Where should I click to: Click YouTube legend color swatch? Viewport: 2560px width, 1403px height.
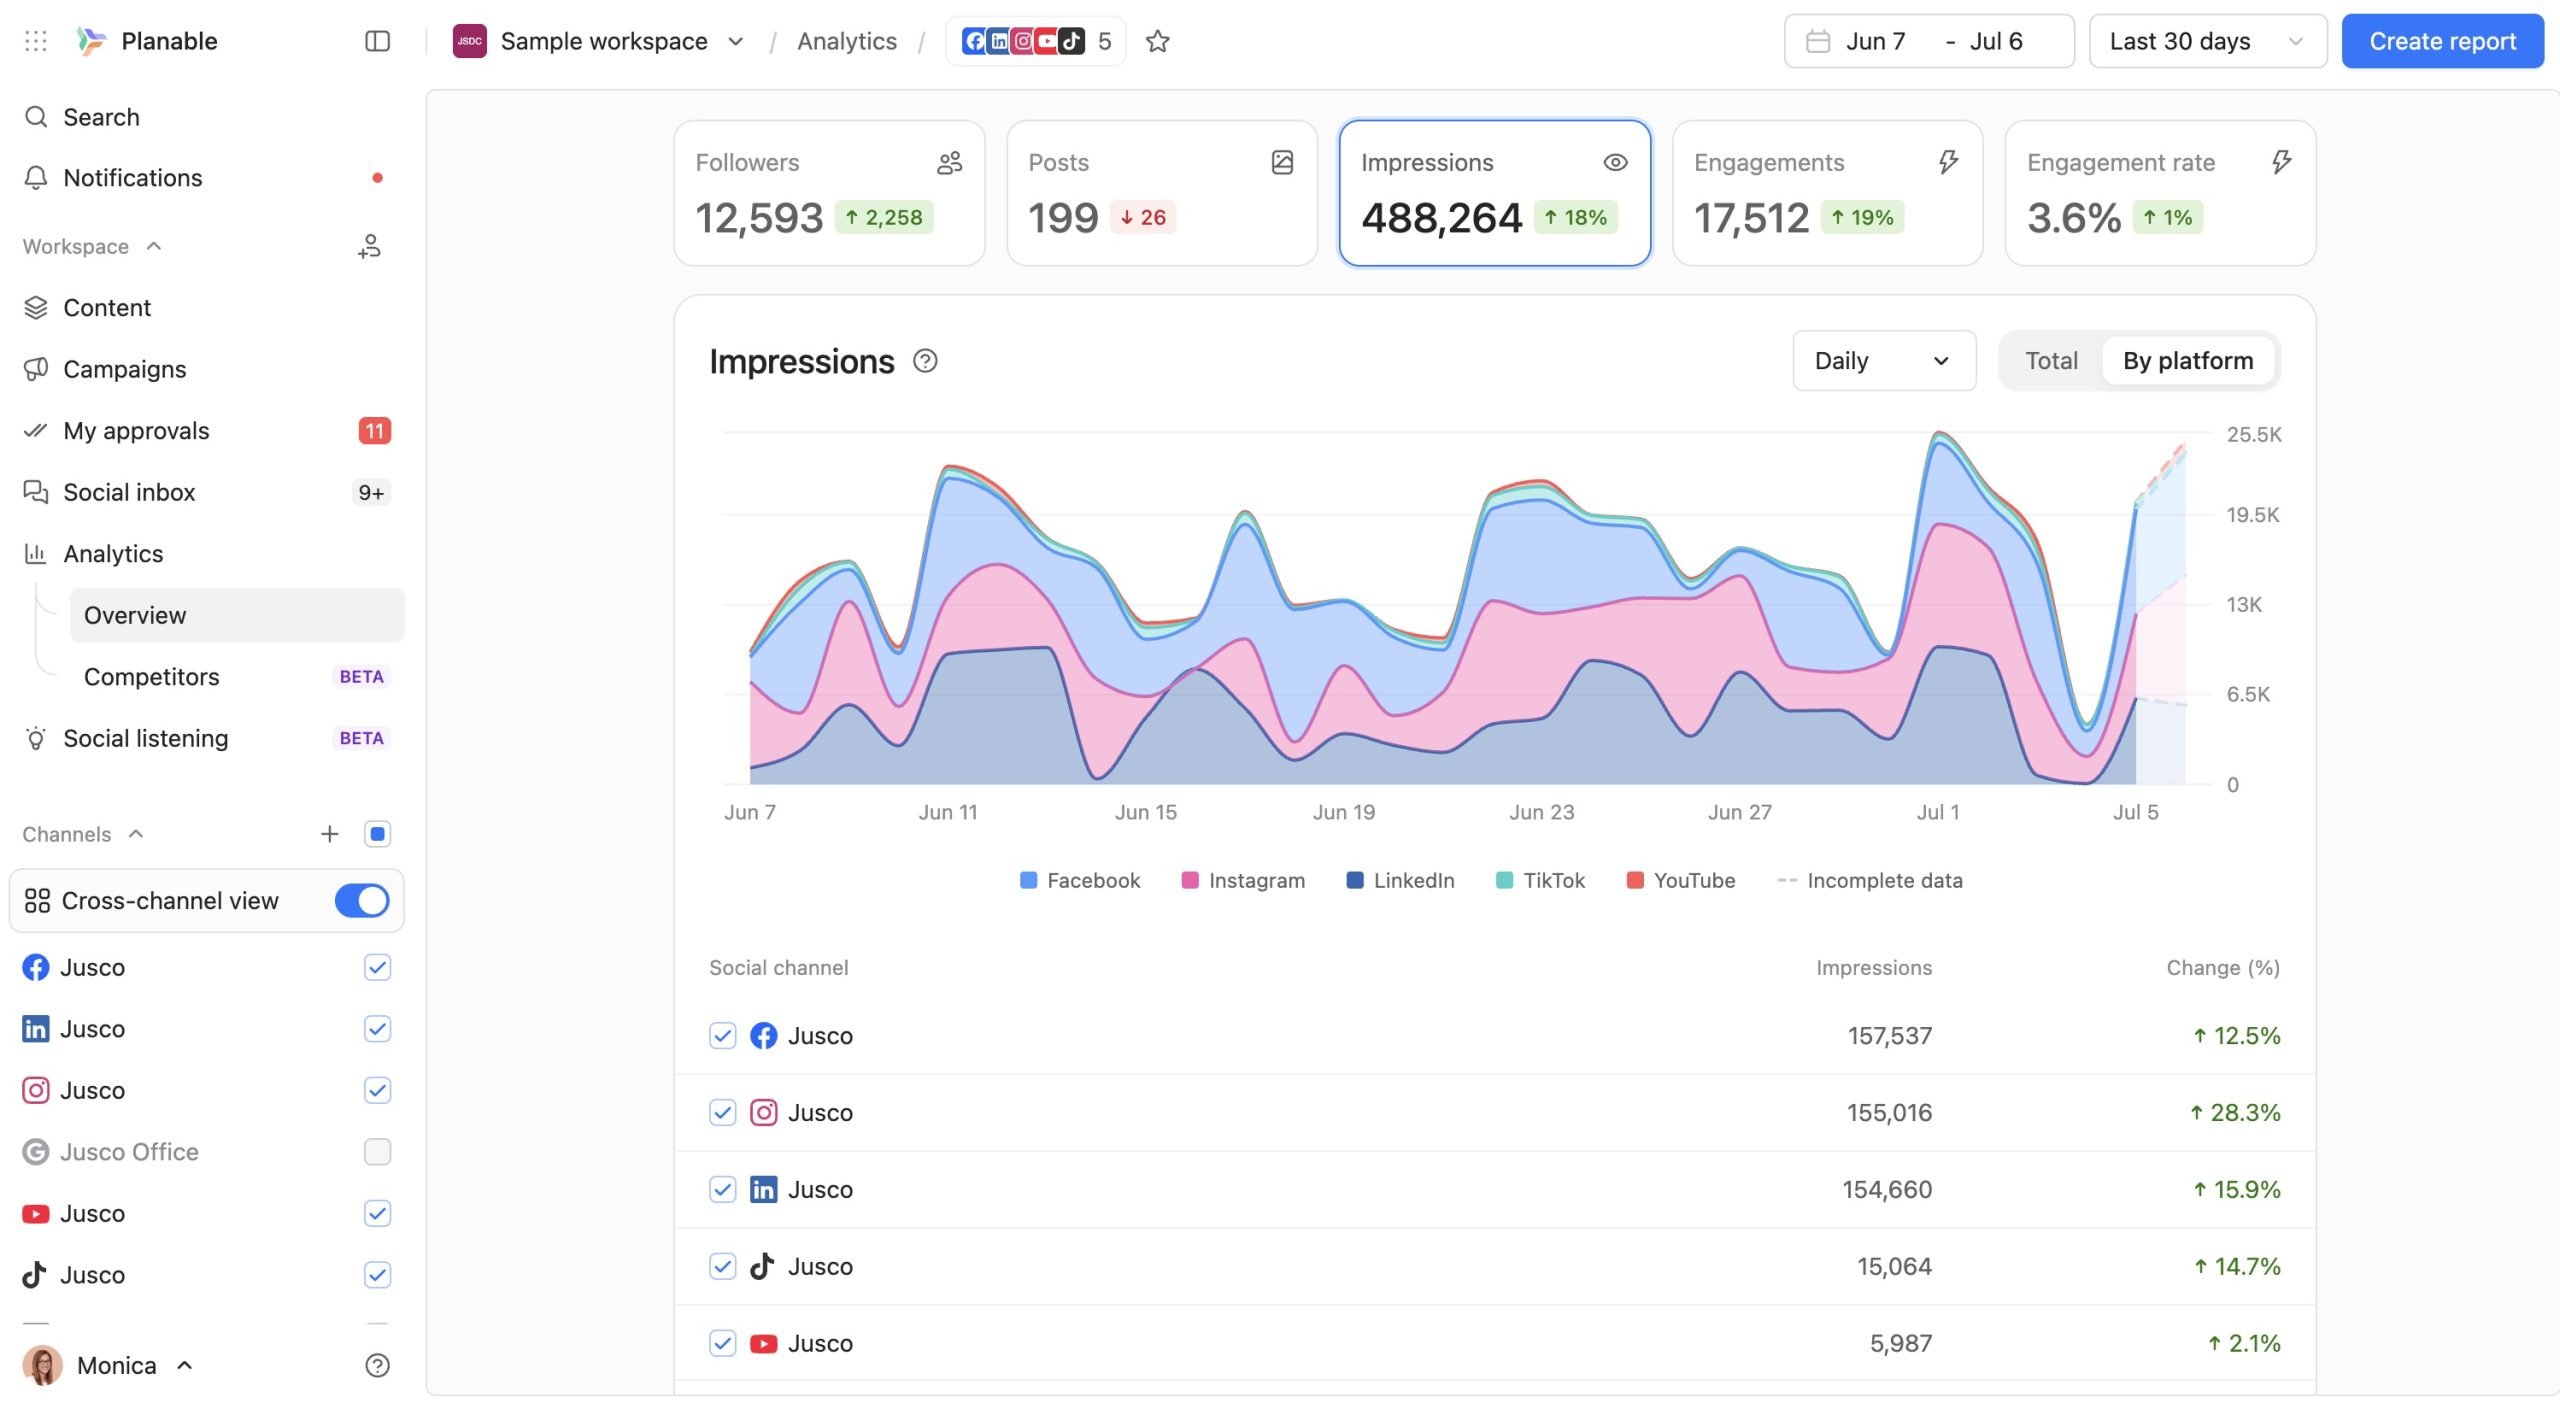coord(1635,880)
